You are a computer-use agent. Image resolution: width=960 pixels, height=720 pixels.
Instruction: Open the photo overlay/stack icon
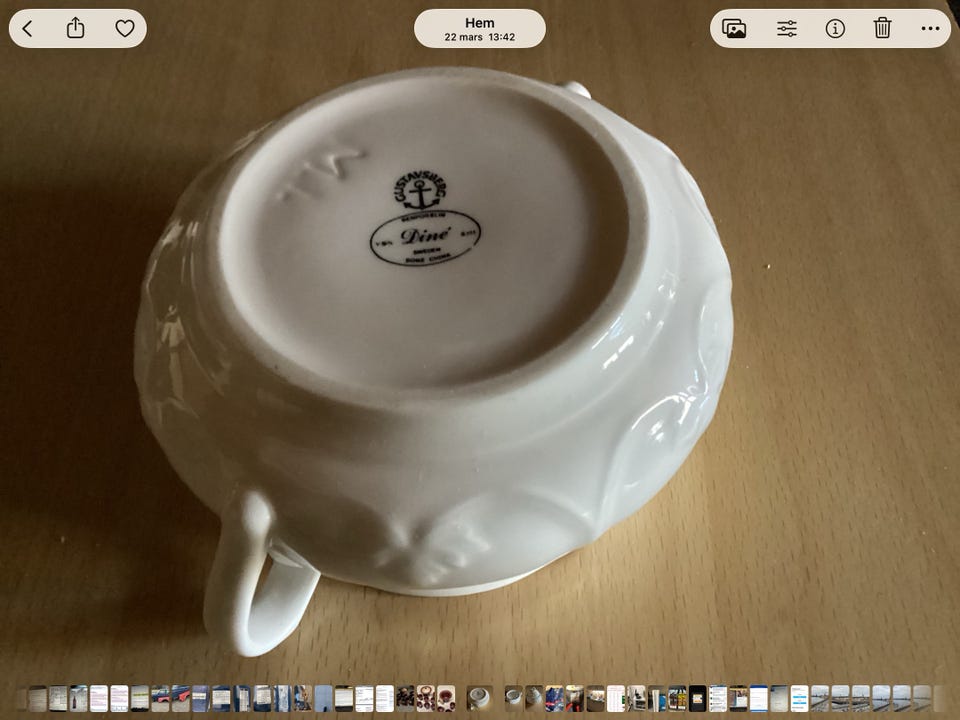[733, 28]
